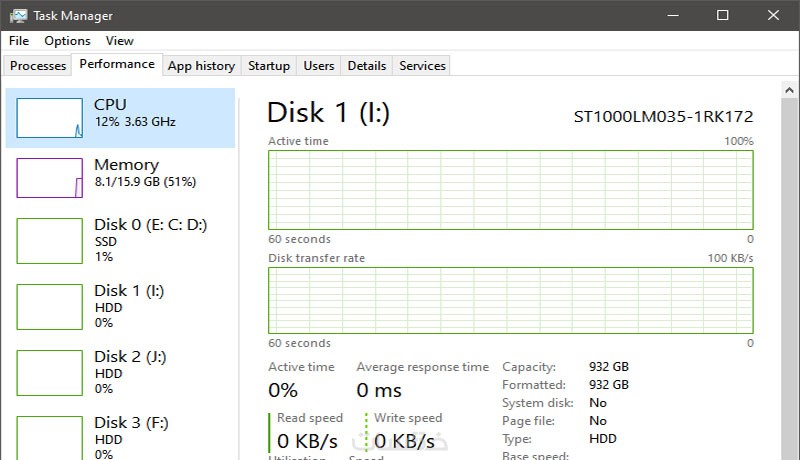Click the Task Manager title bar icon
Viewport: 800px width, 460px height.
click(17, 16)
